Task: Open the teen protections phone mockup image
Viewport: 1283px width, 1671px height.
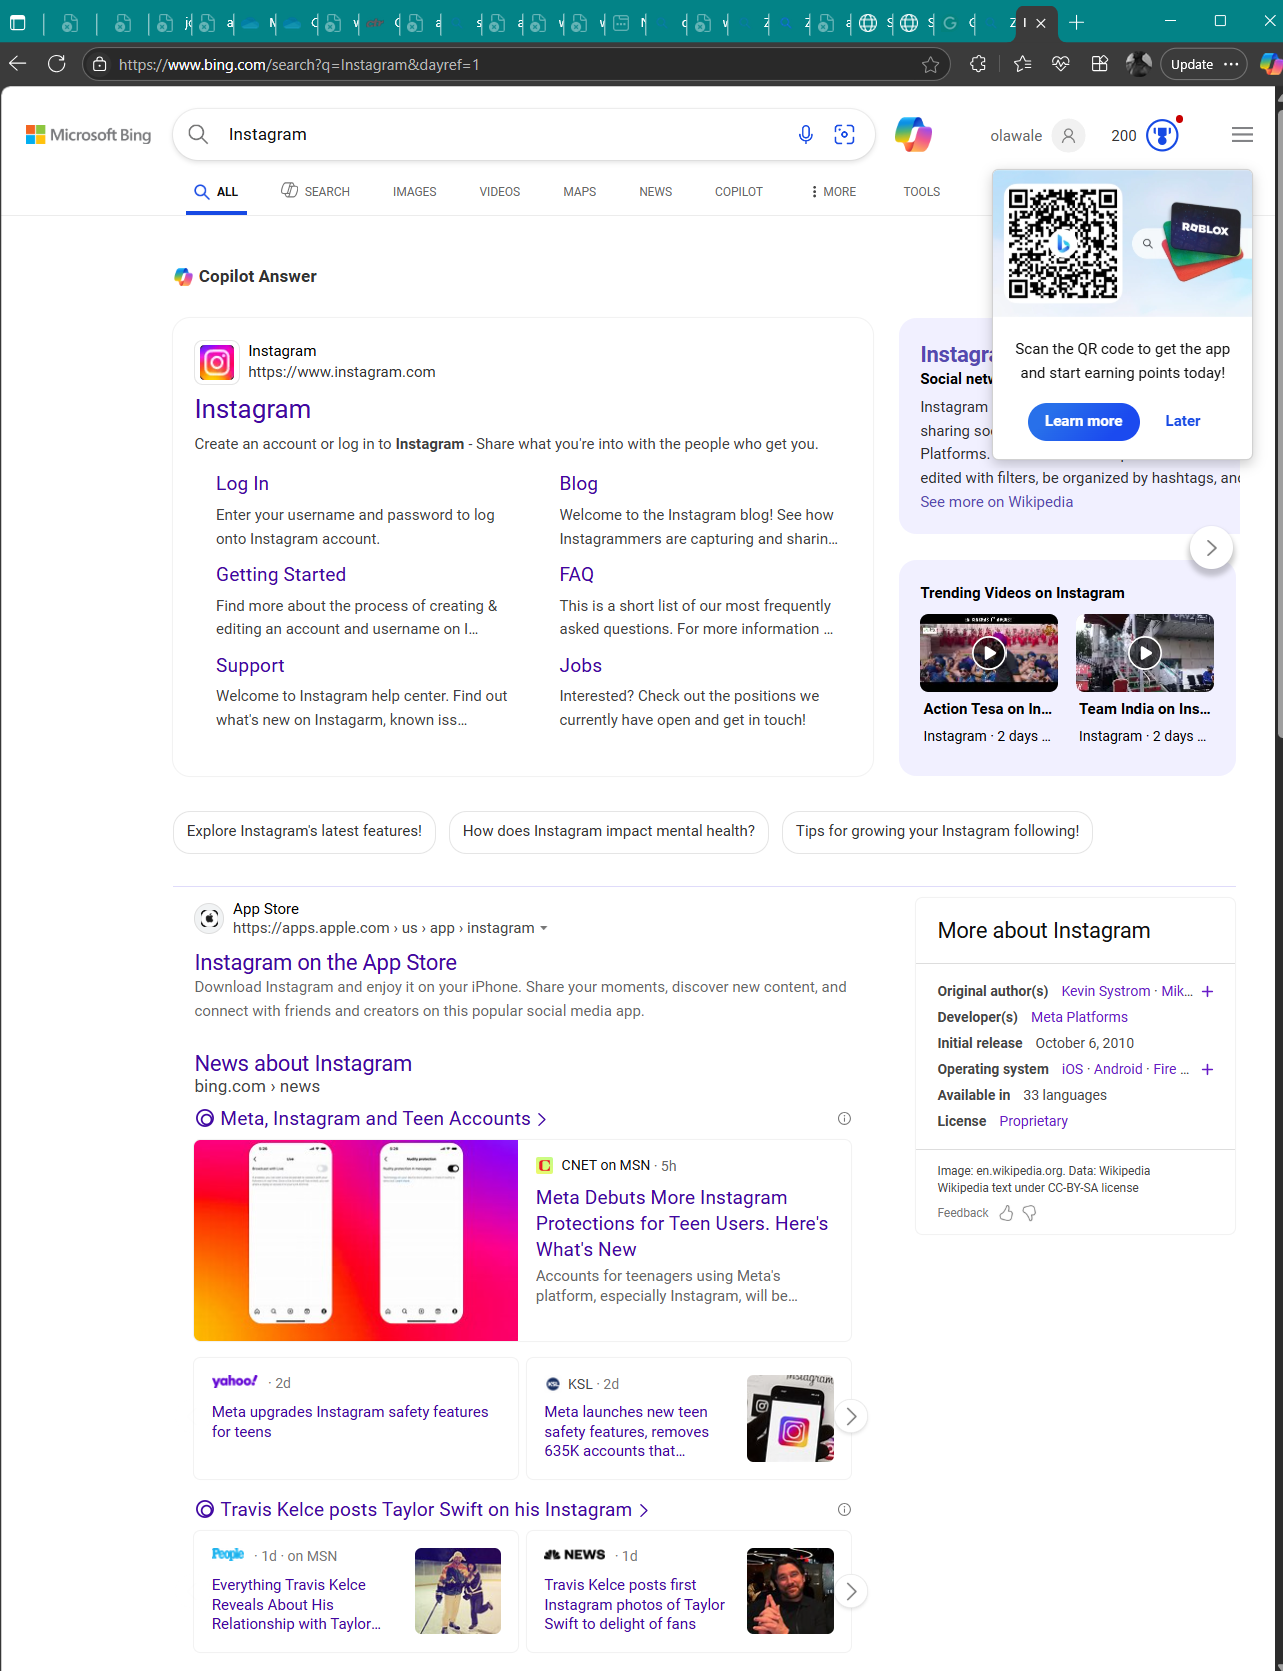Action: (356, 1240)
